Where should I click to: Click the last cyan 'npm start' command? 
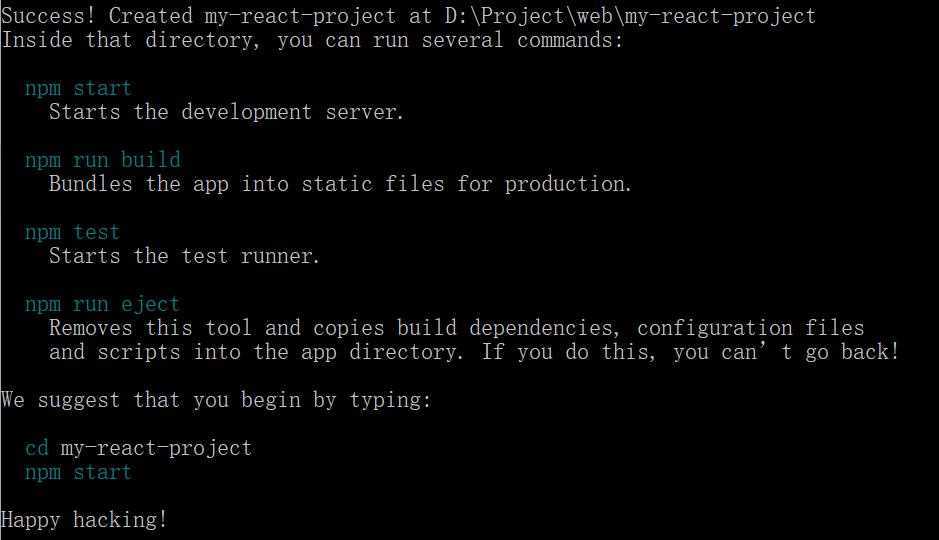click(78, 472)
